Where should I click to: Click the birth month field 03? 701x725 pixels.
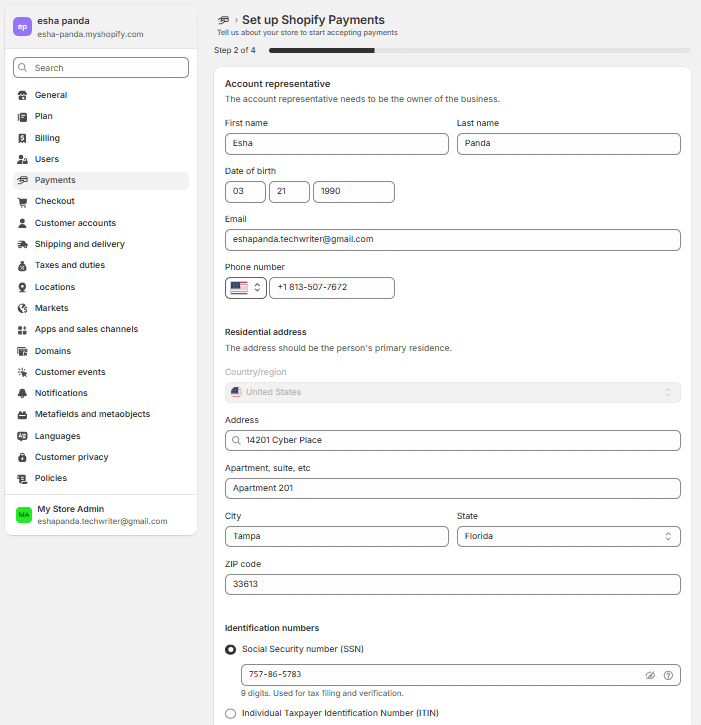246,192
